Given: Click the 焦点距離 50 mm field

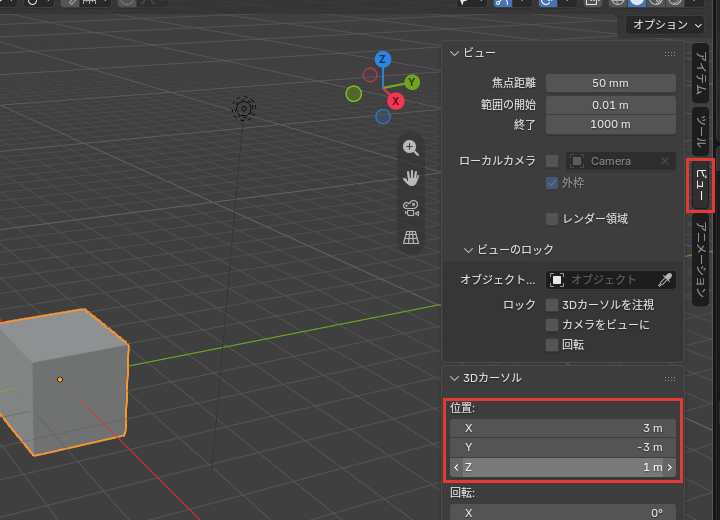Looking at the screenshot, I should pos(611,84).
